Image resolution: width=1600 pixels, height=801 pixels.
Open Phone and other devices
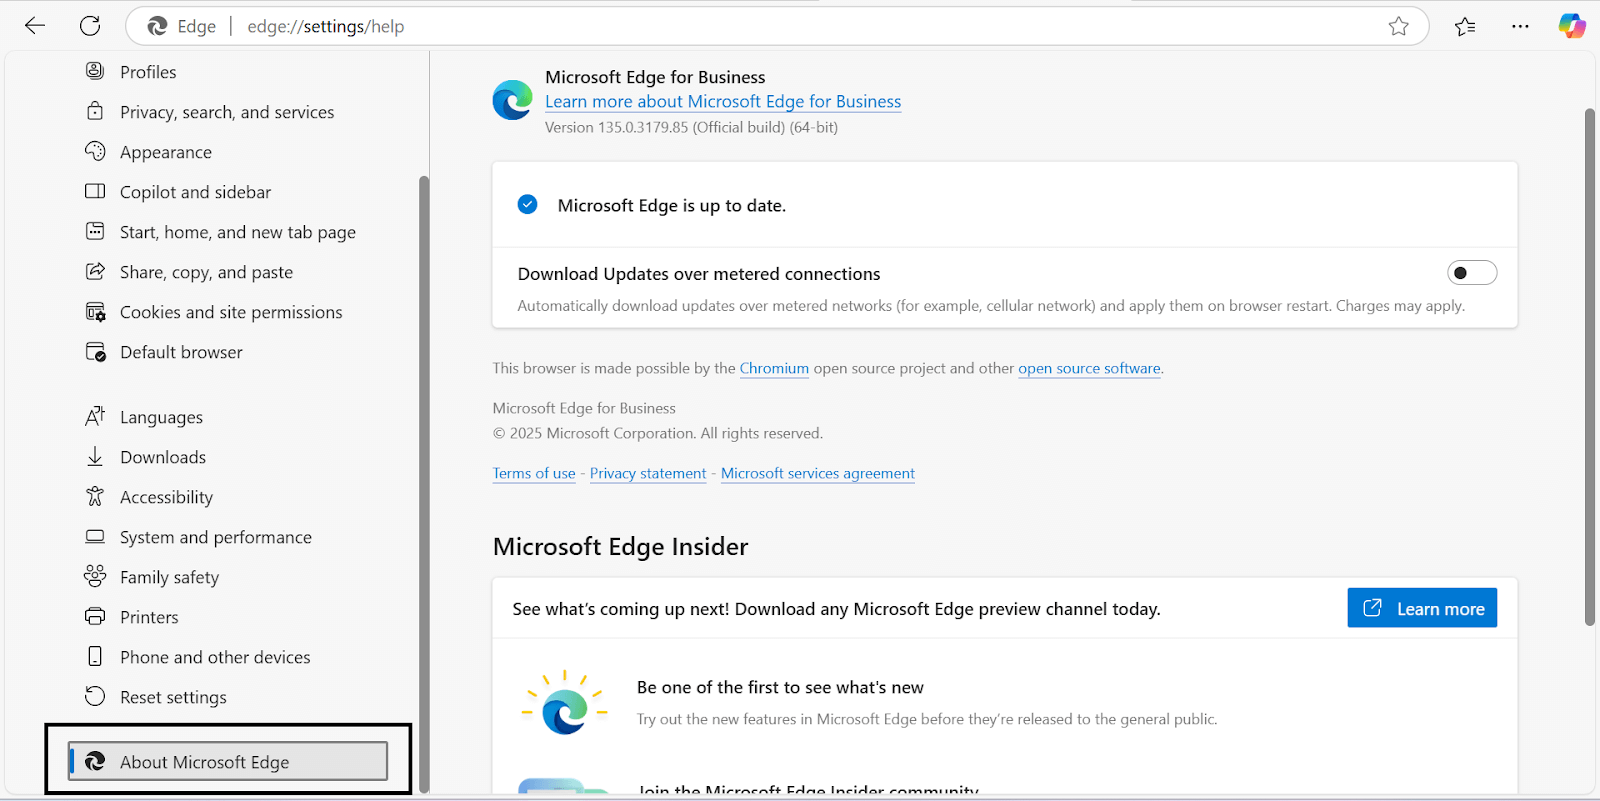tap(215, 657)
